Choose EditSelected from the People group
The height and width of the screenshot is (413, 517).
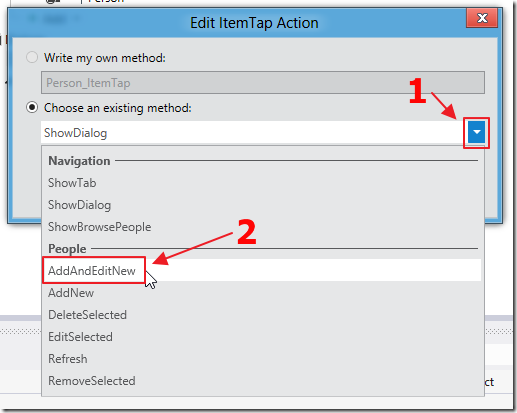(80, 337)
